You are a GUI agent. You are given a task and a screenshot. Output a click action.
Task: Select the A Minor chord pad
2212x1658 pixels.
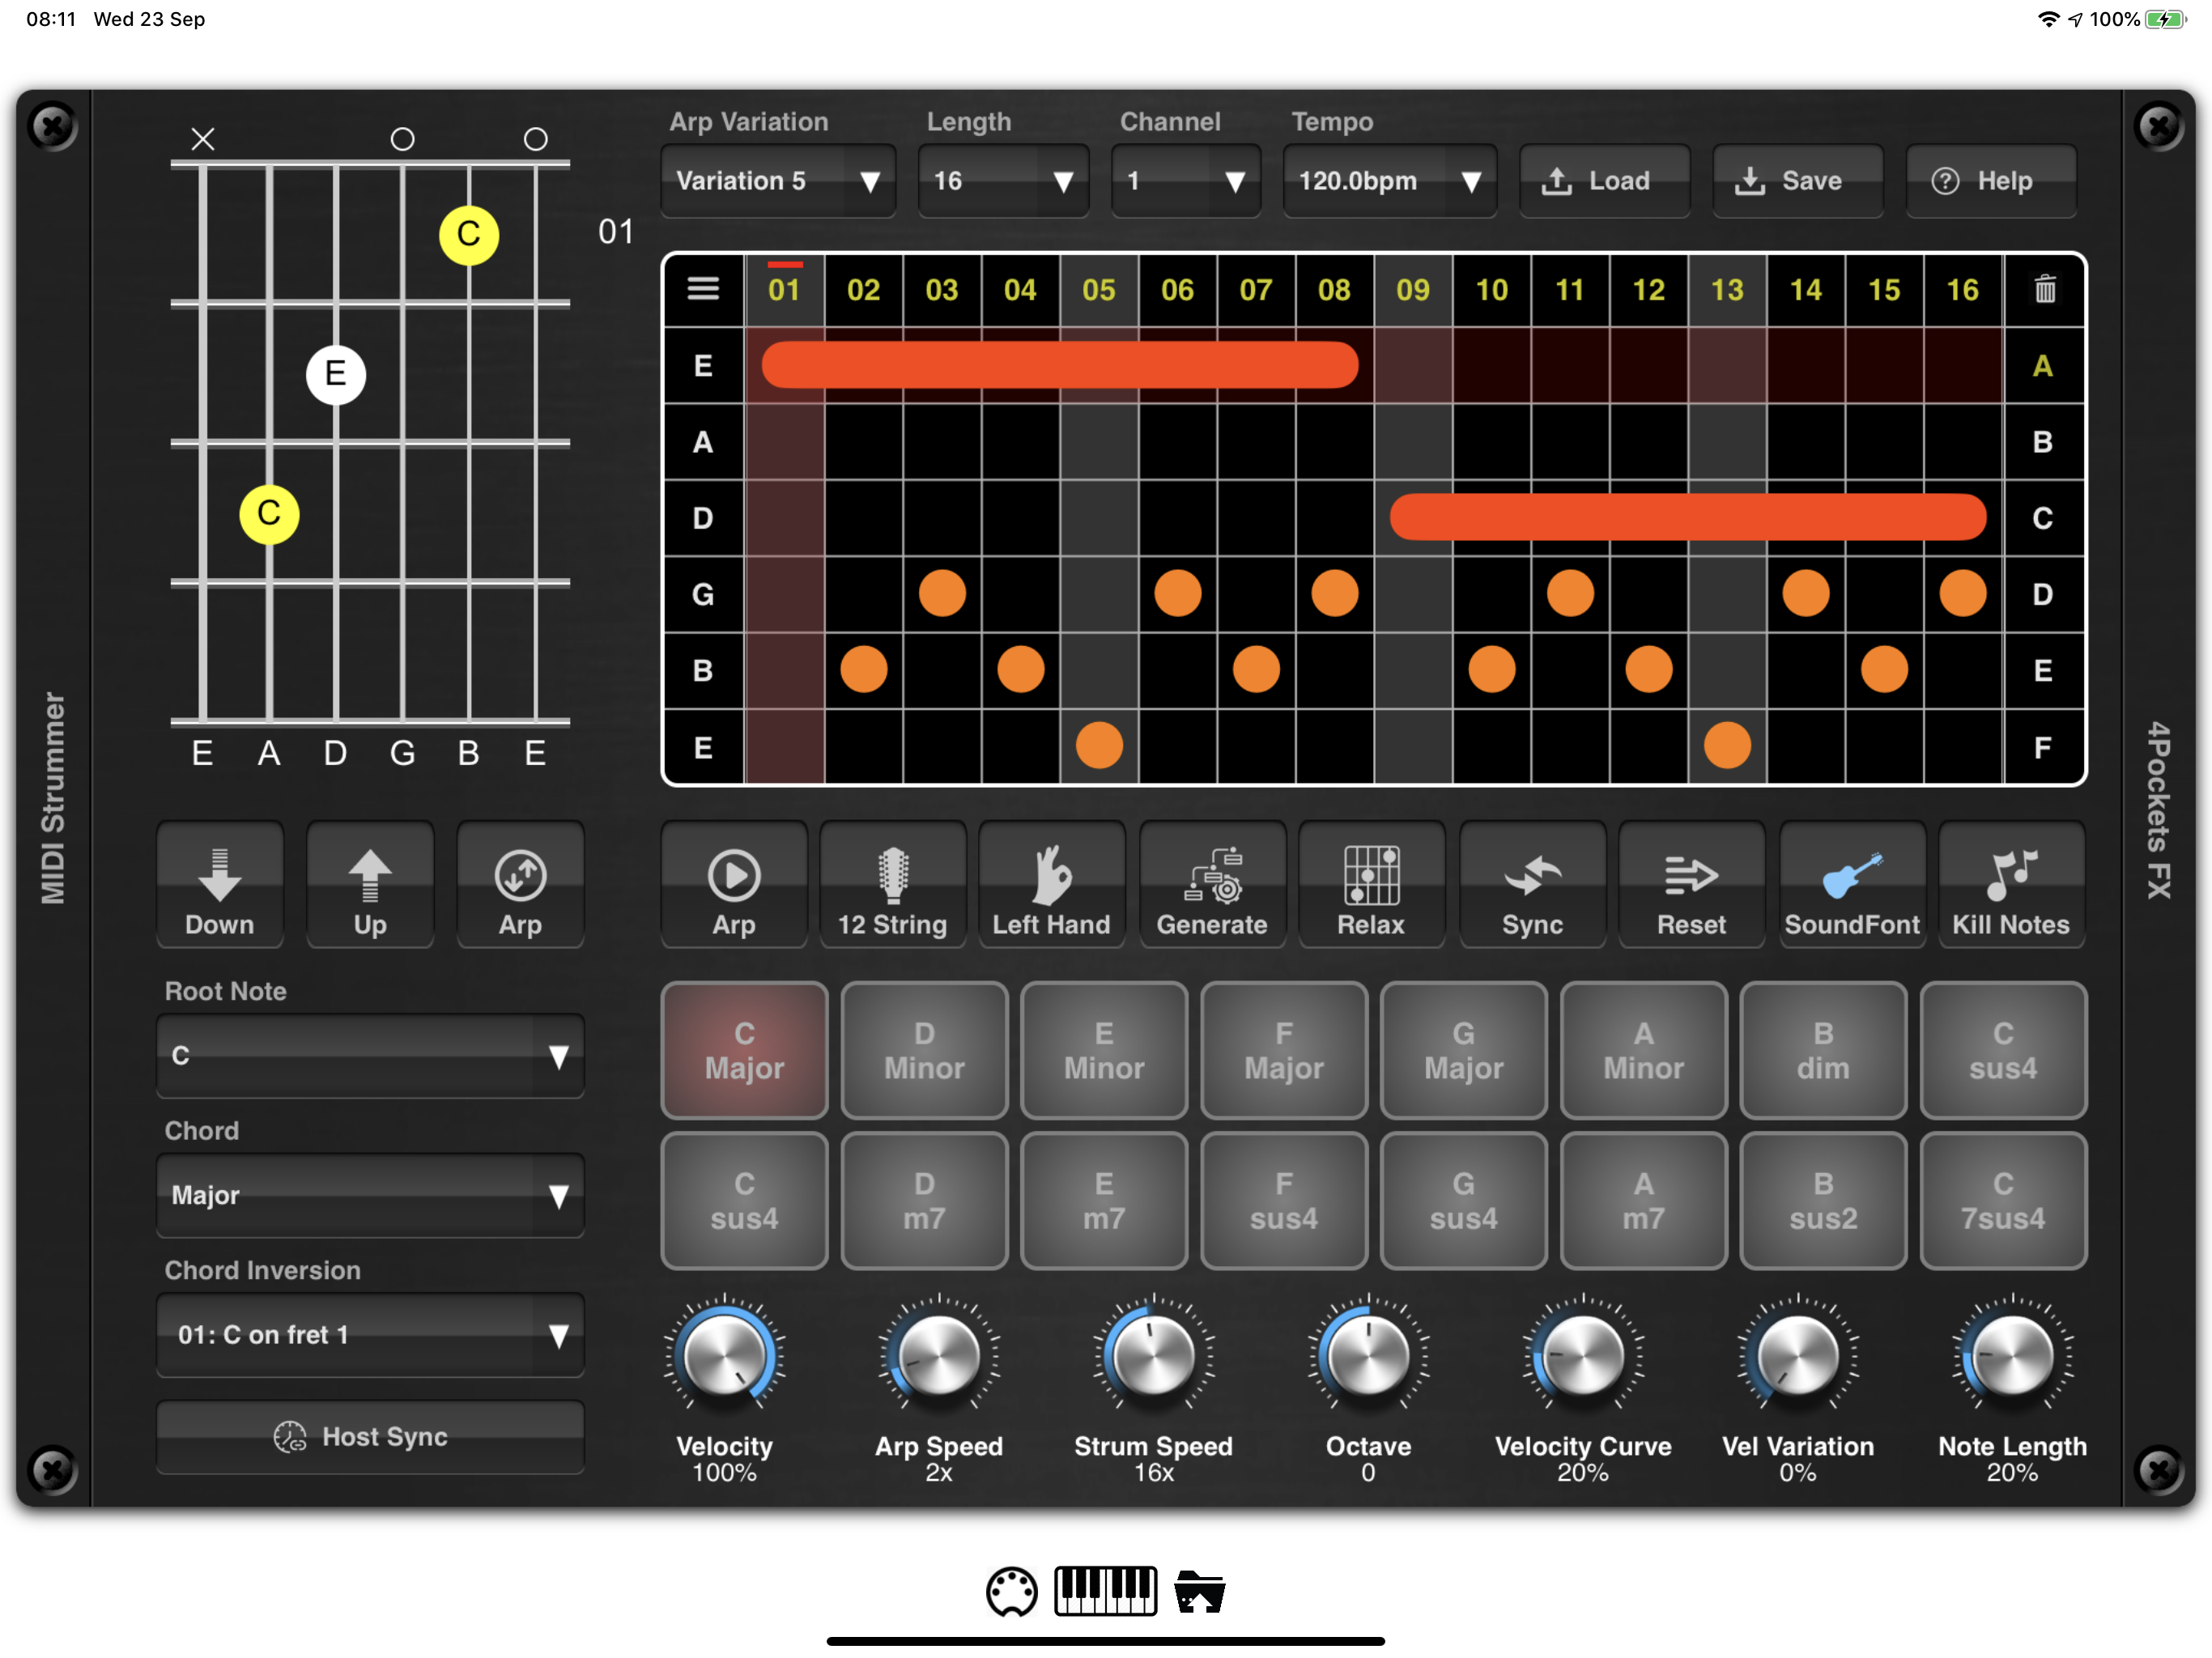(x=1643, y=1050)
